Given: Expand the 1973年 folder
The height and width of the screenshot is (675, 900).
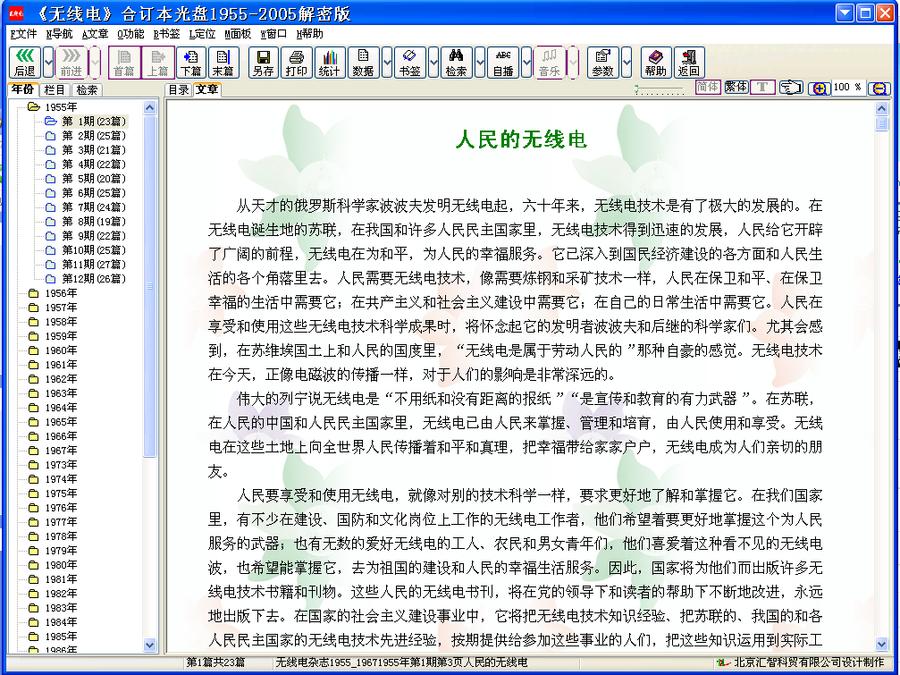Looking at the screenshot, I should (x=60, y=465).
